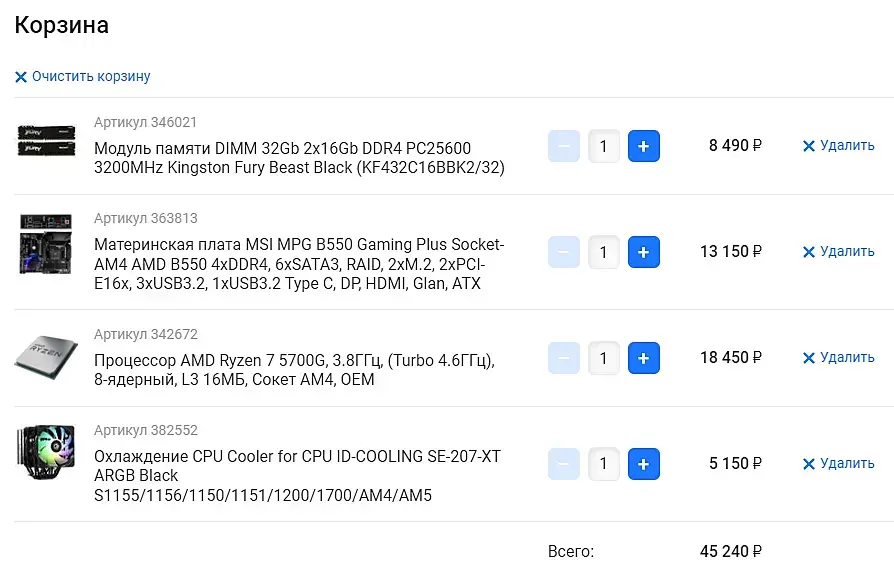Reduce AMD Ryzen 7 5700G quantity
The height and width of the screenshot is (581, 894).
[x=564, y=358]
